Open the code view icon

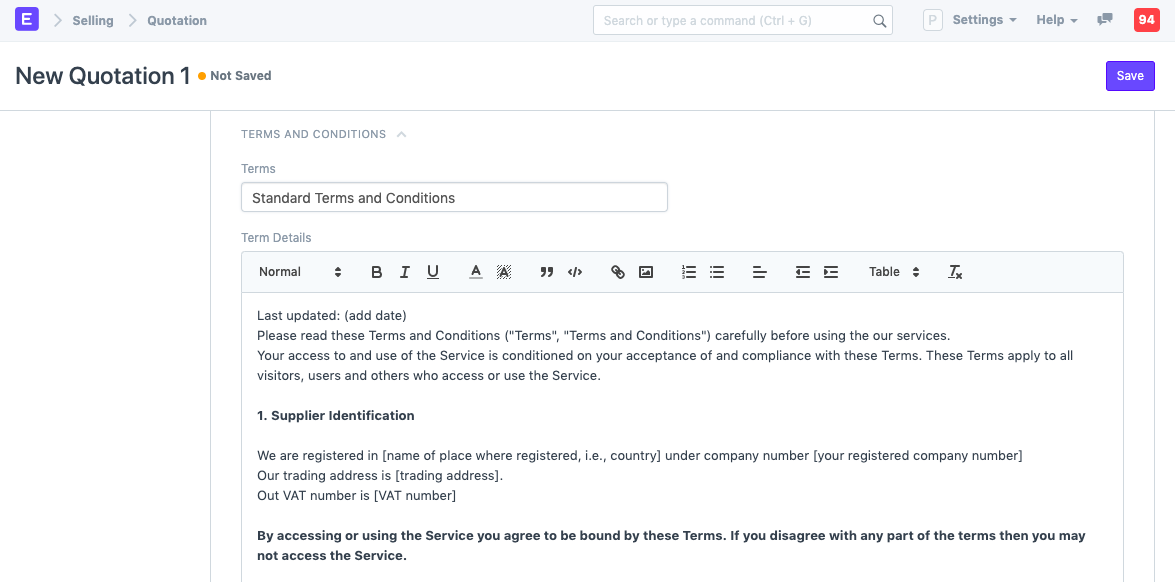[x=574, y=271]
